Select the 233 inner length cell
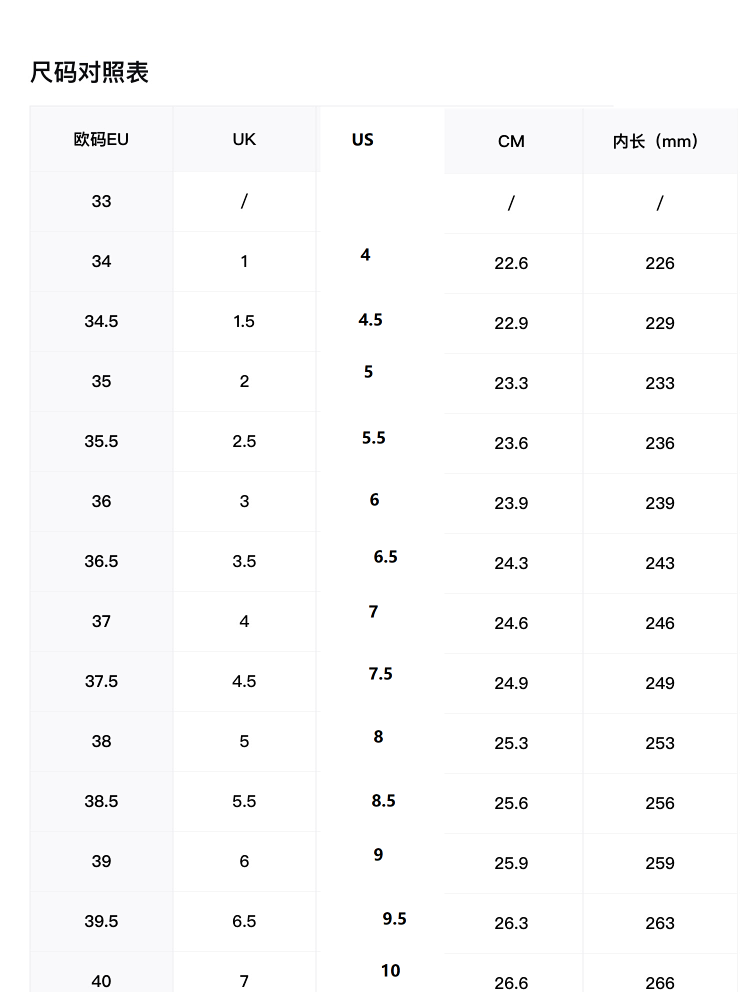The image size is (750, 992). point(660,383)
